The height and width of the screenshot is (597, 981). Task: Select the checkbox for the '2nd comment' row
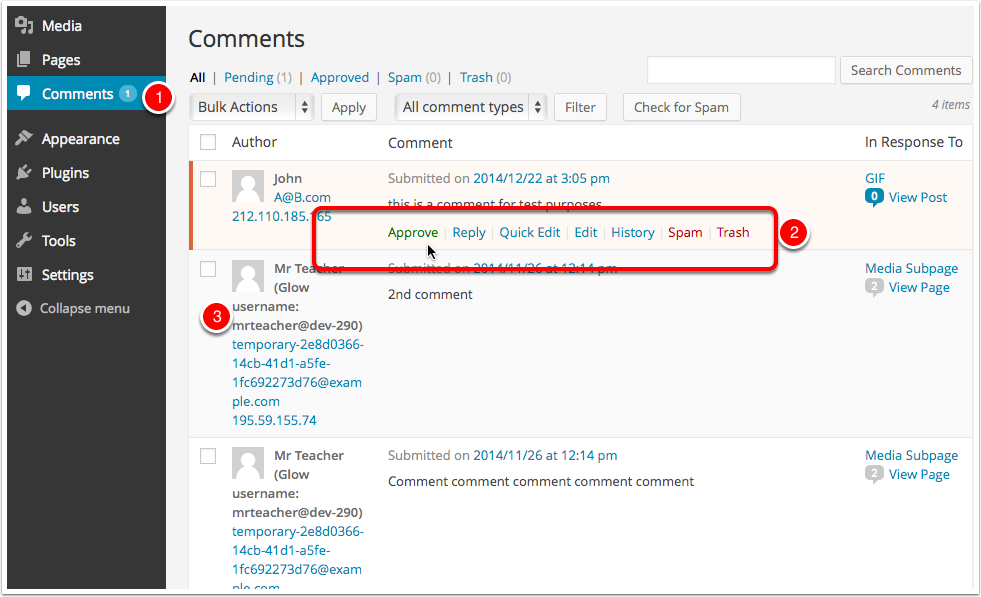click(208, 268)
